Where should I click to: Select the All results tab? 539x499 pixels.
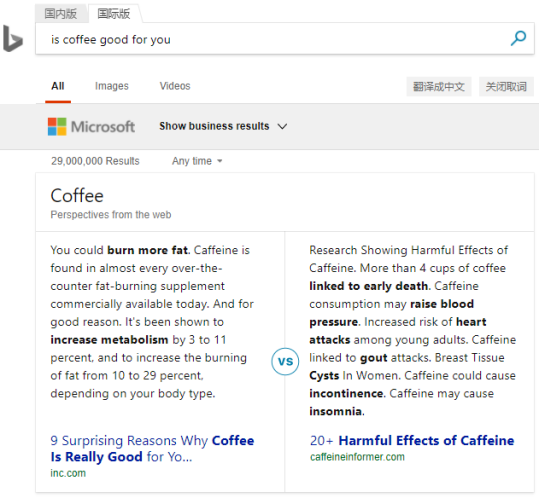coord(58,86)
